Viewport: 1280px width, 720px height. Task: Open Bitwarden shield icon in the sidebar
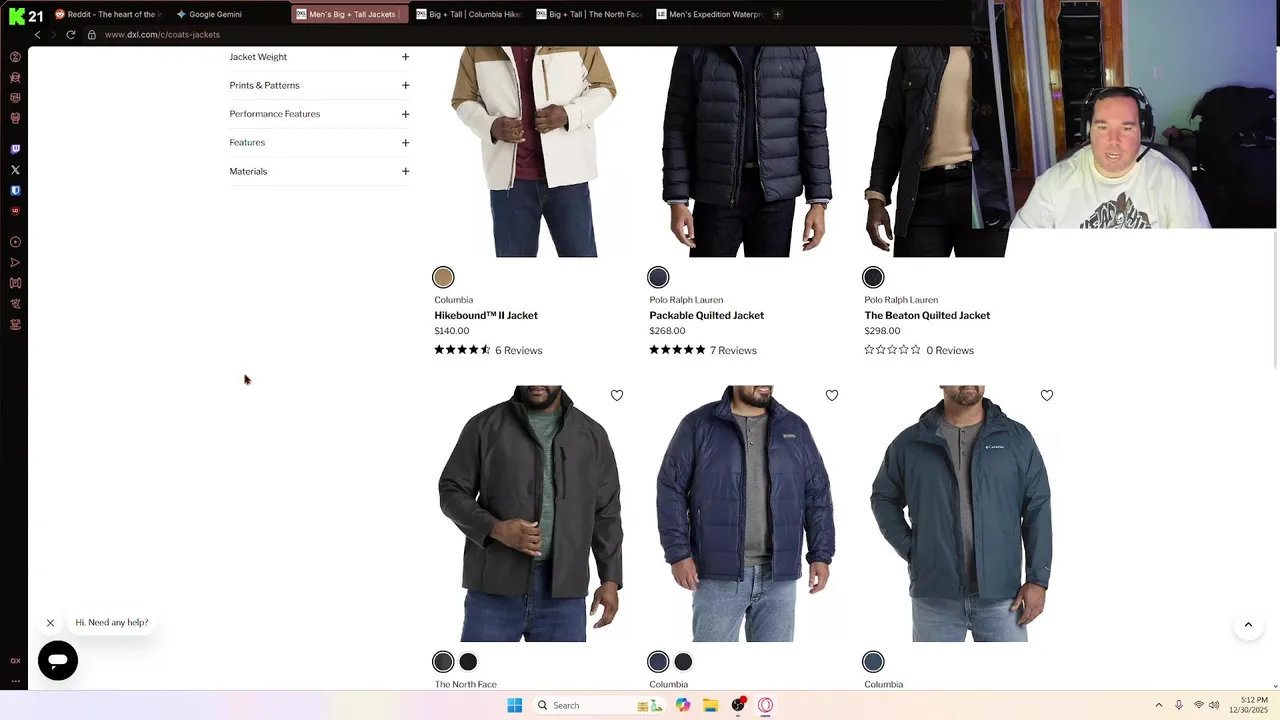[15, 190]
